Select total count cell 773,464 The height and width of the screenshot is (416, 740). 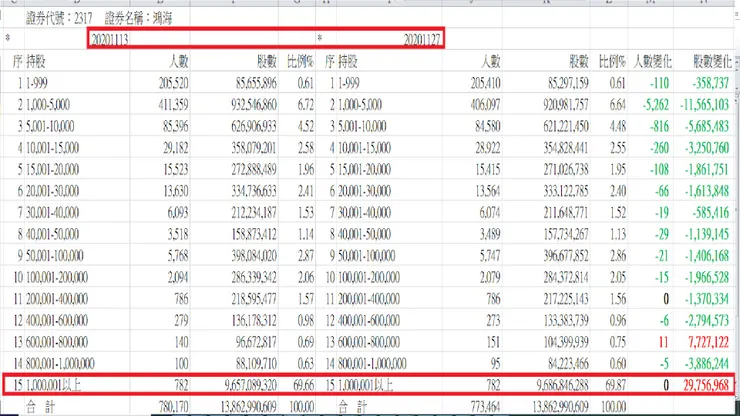click(x=486, y=407)
